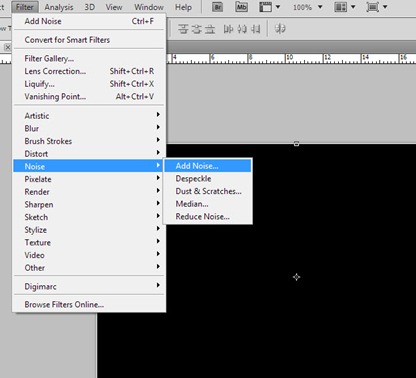The image size is (416, 378).
Task: Open Liquify... filter
Action: coord(89,84)
